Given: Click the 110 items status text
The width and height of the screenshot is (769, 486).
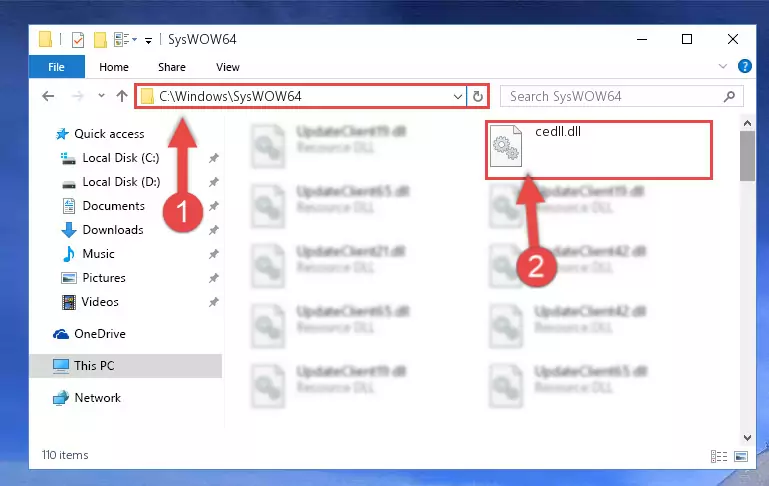Looking at the screenshot, I should pos(65,455).
